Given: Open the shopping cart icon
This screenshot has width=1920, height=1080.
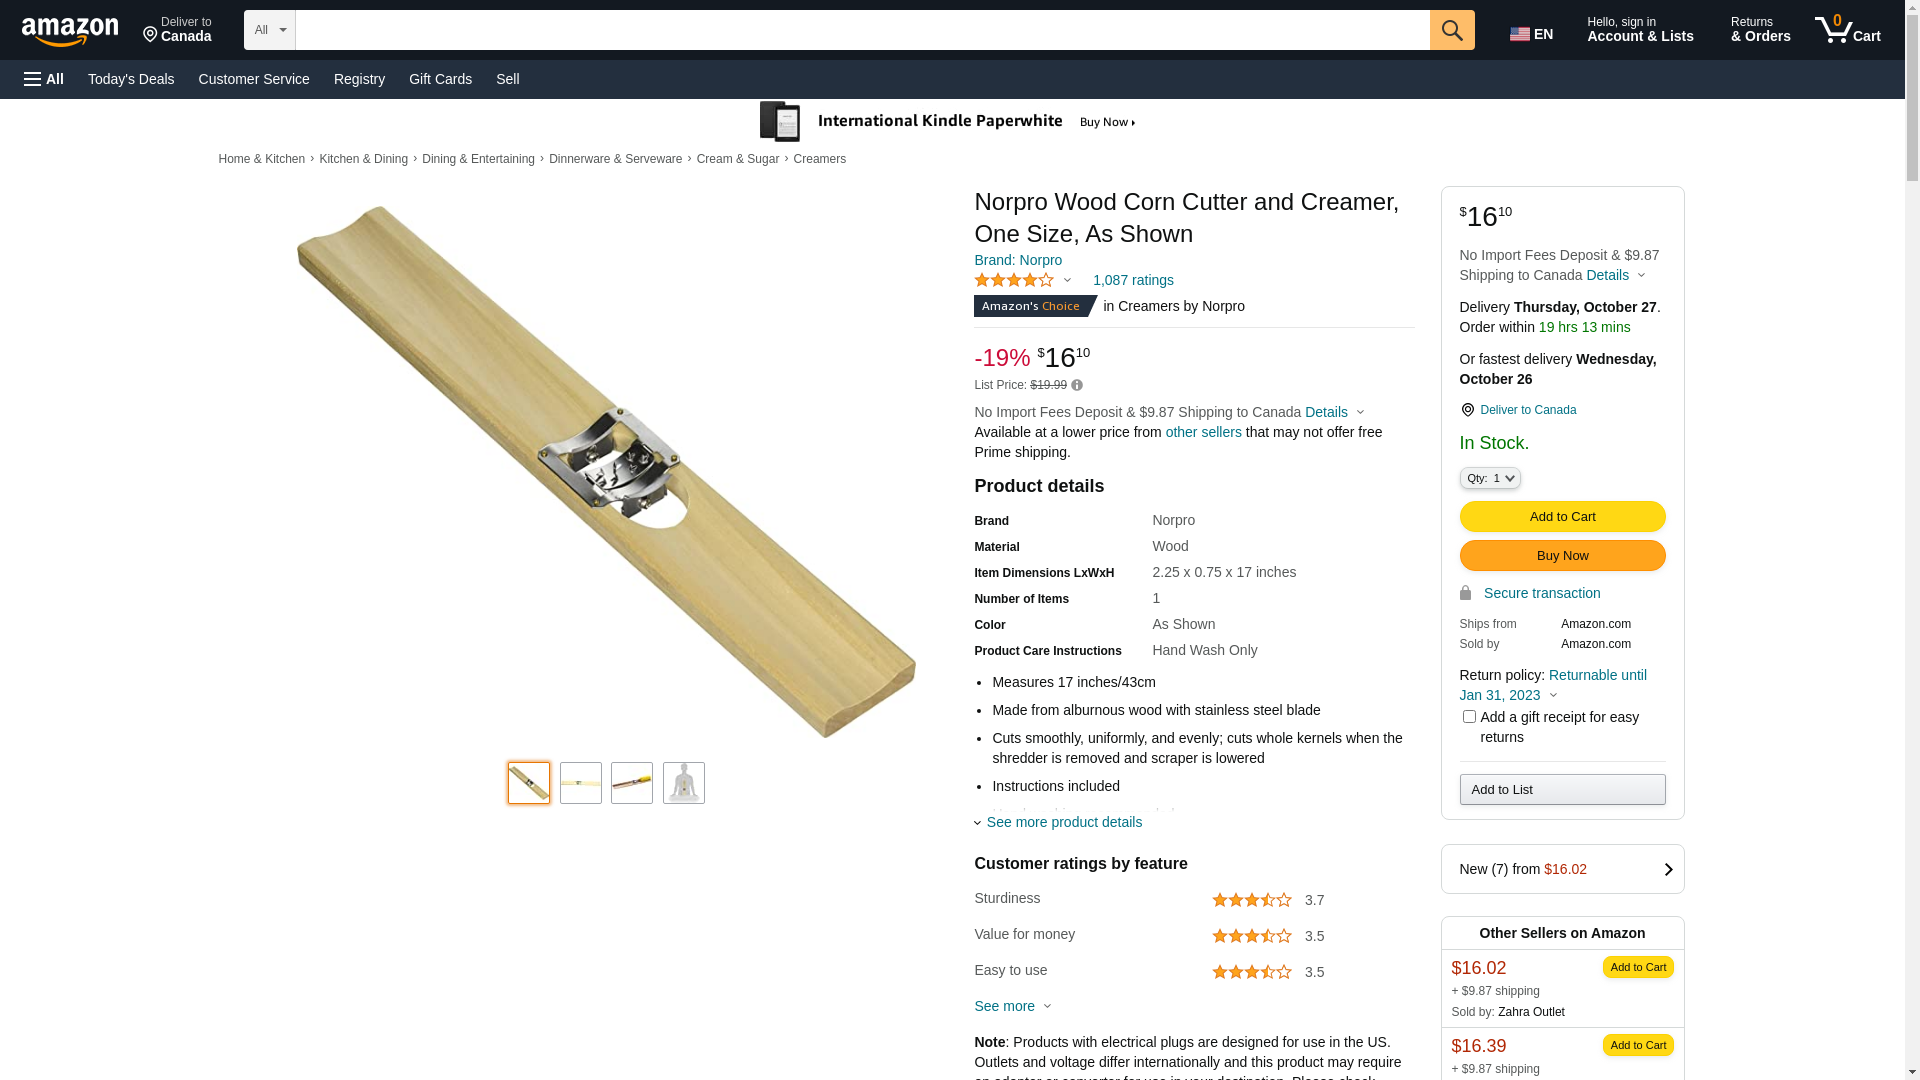Looking at the screenshot, I should click(x=1847, y=30).
